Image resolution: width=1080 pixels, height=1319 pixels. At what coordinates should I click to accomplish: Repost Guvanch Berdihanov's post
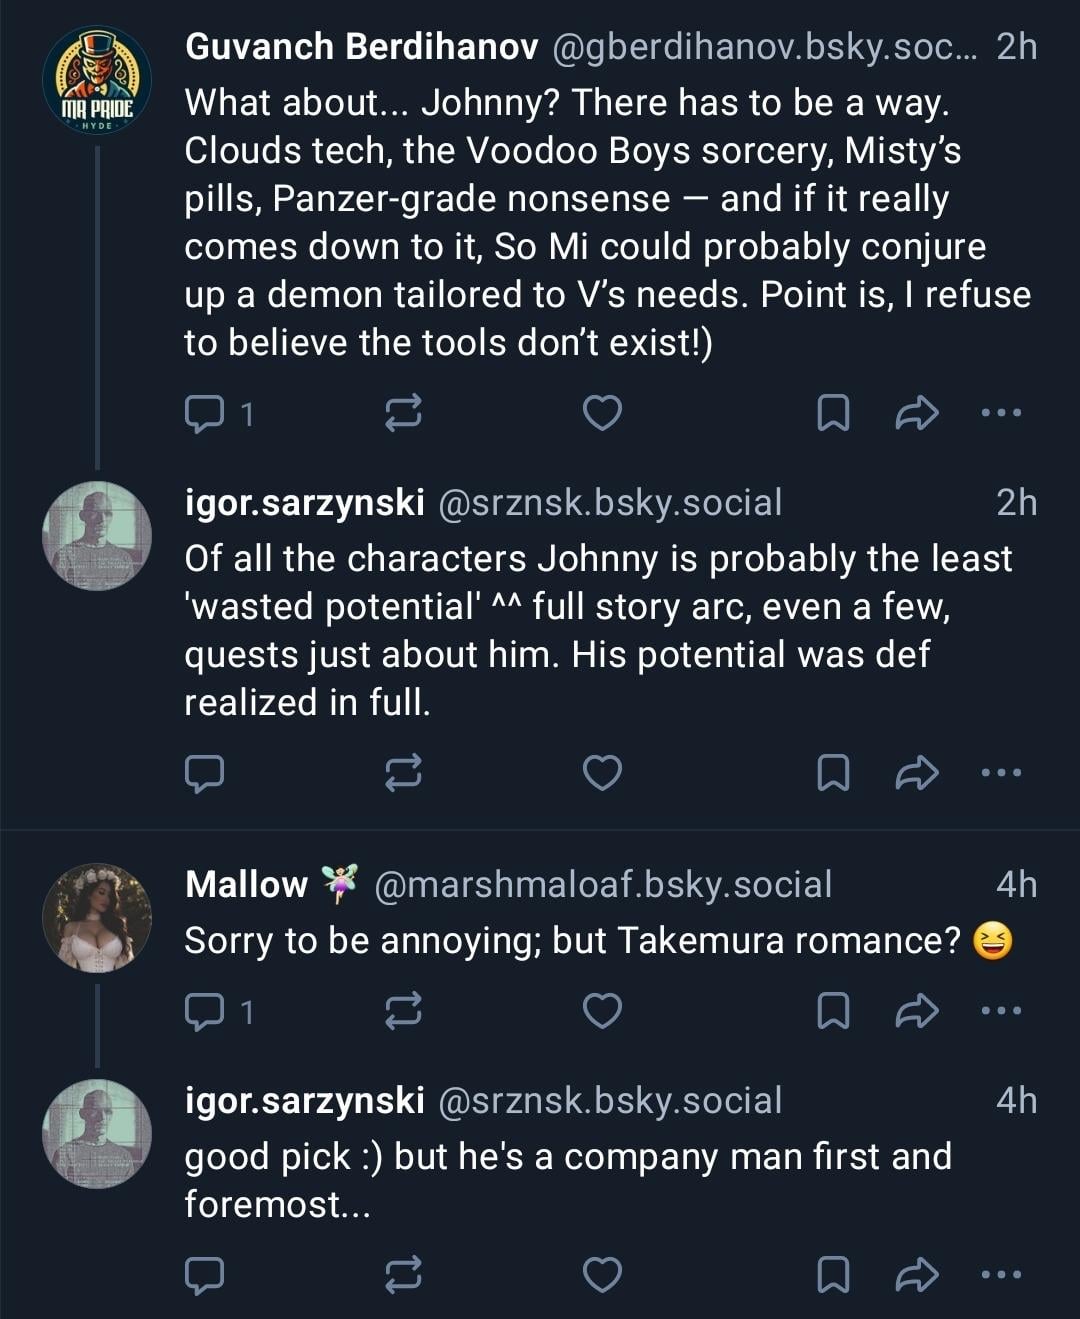click(403, 412)
